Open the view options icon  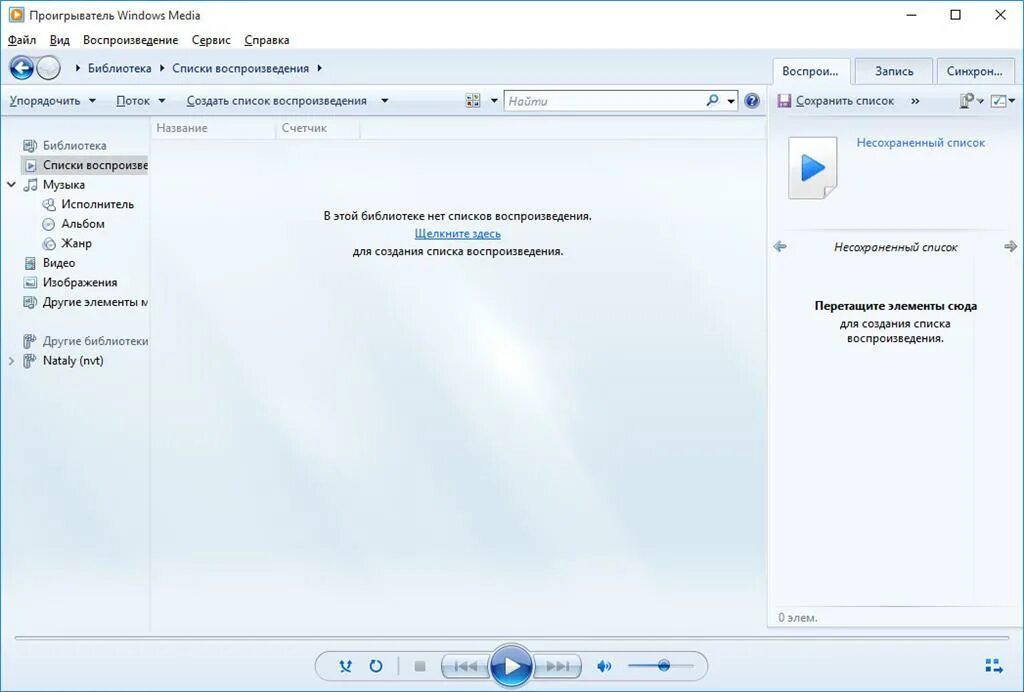473,101
